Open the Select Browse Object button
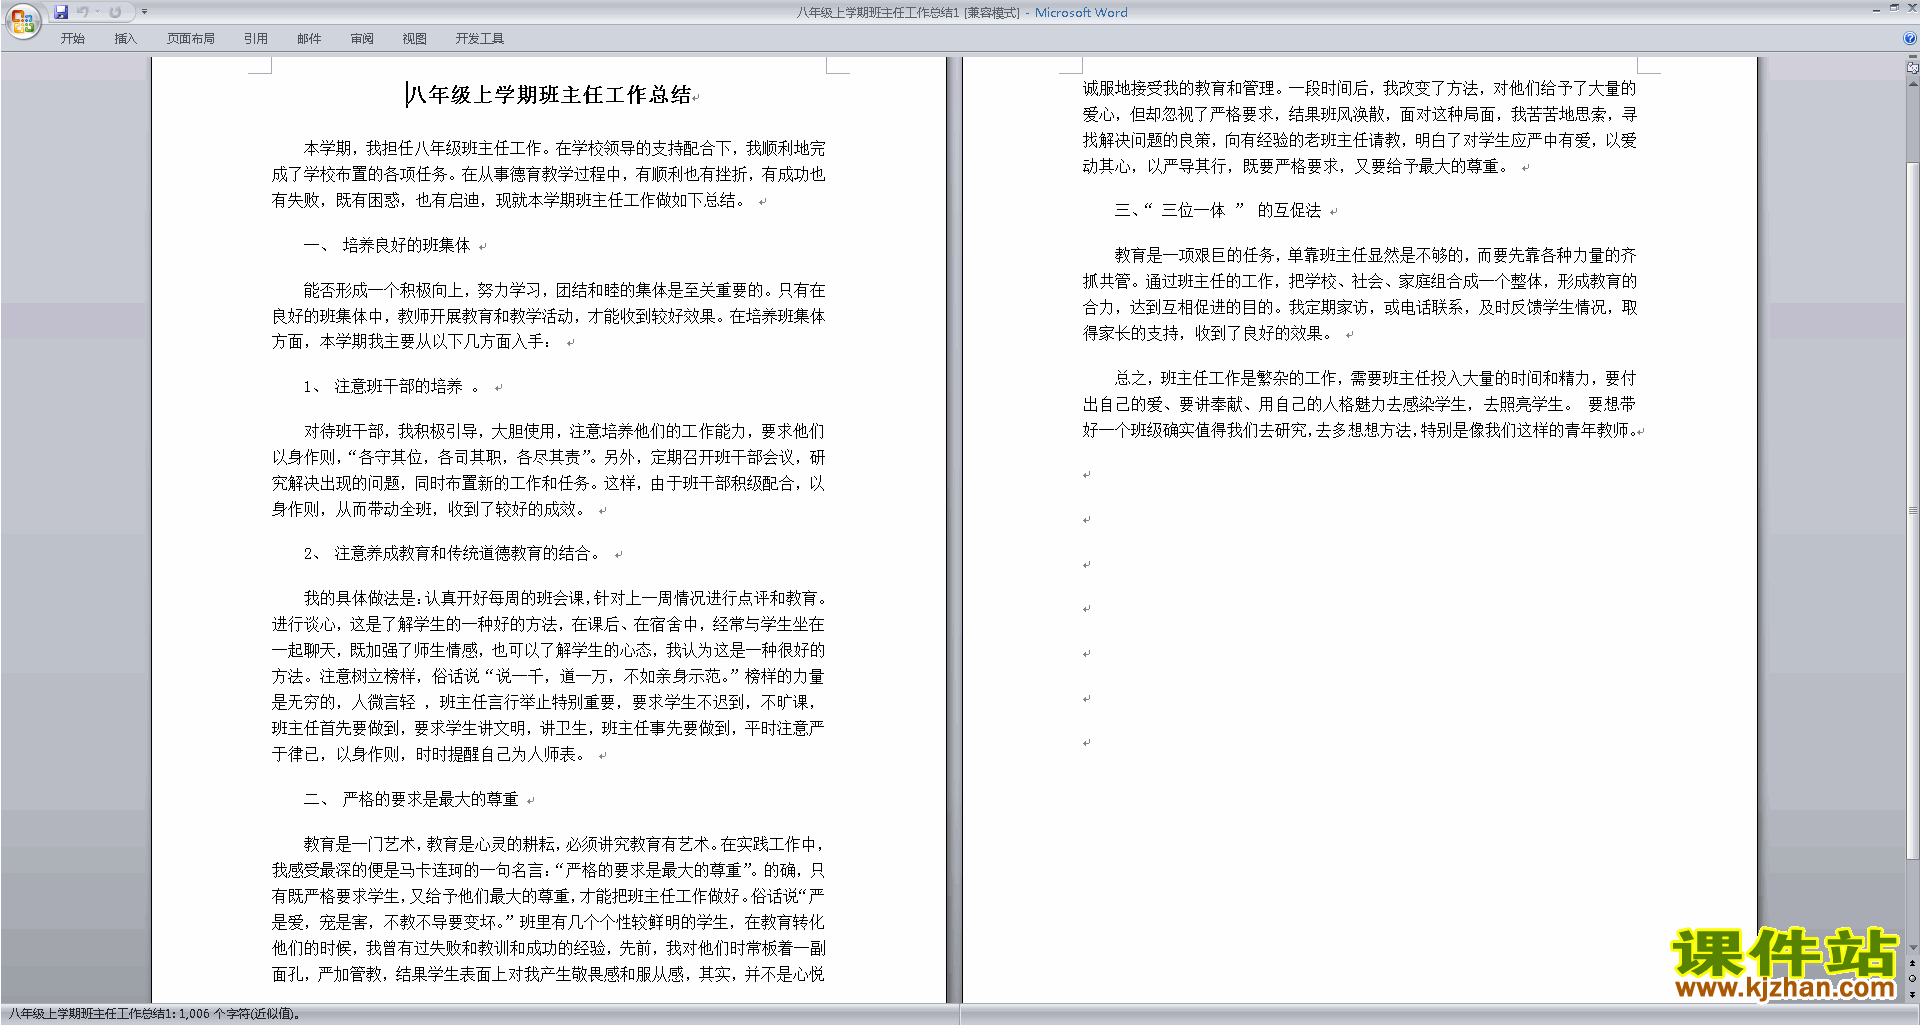 (x=1912, y=979)
